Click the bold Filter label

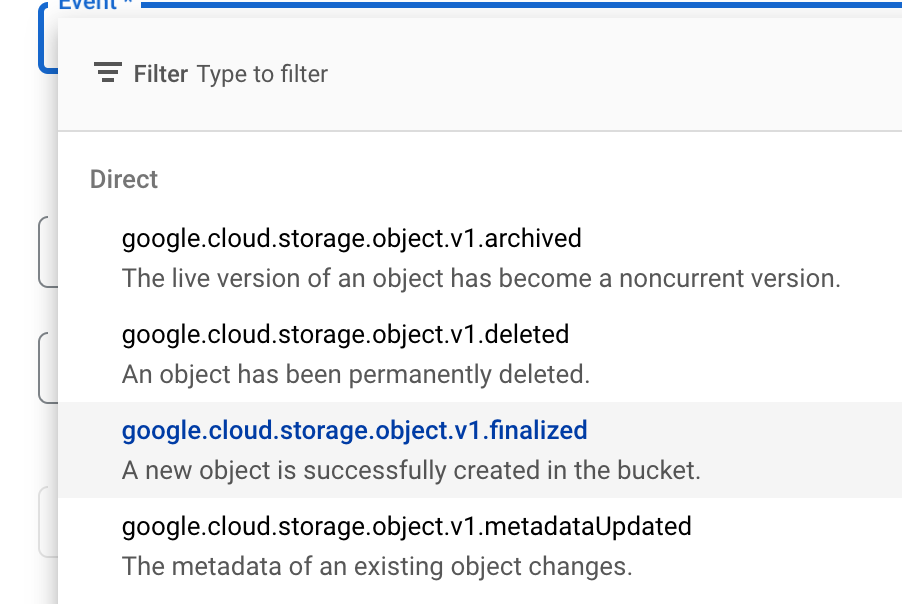pyautogui.click(x=160, y=74)
